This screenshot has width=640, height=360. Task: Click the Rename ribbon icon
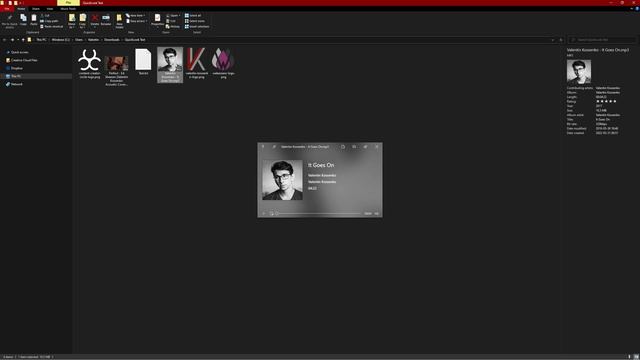point(106,20)
